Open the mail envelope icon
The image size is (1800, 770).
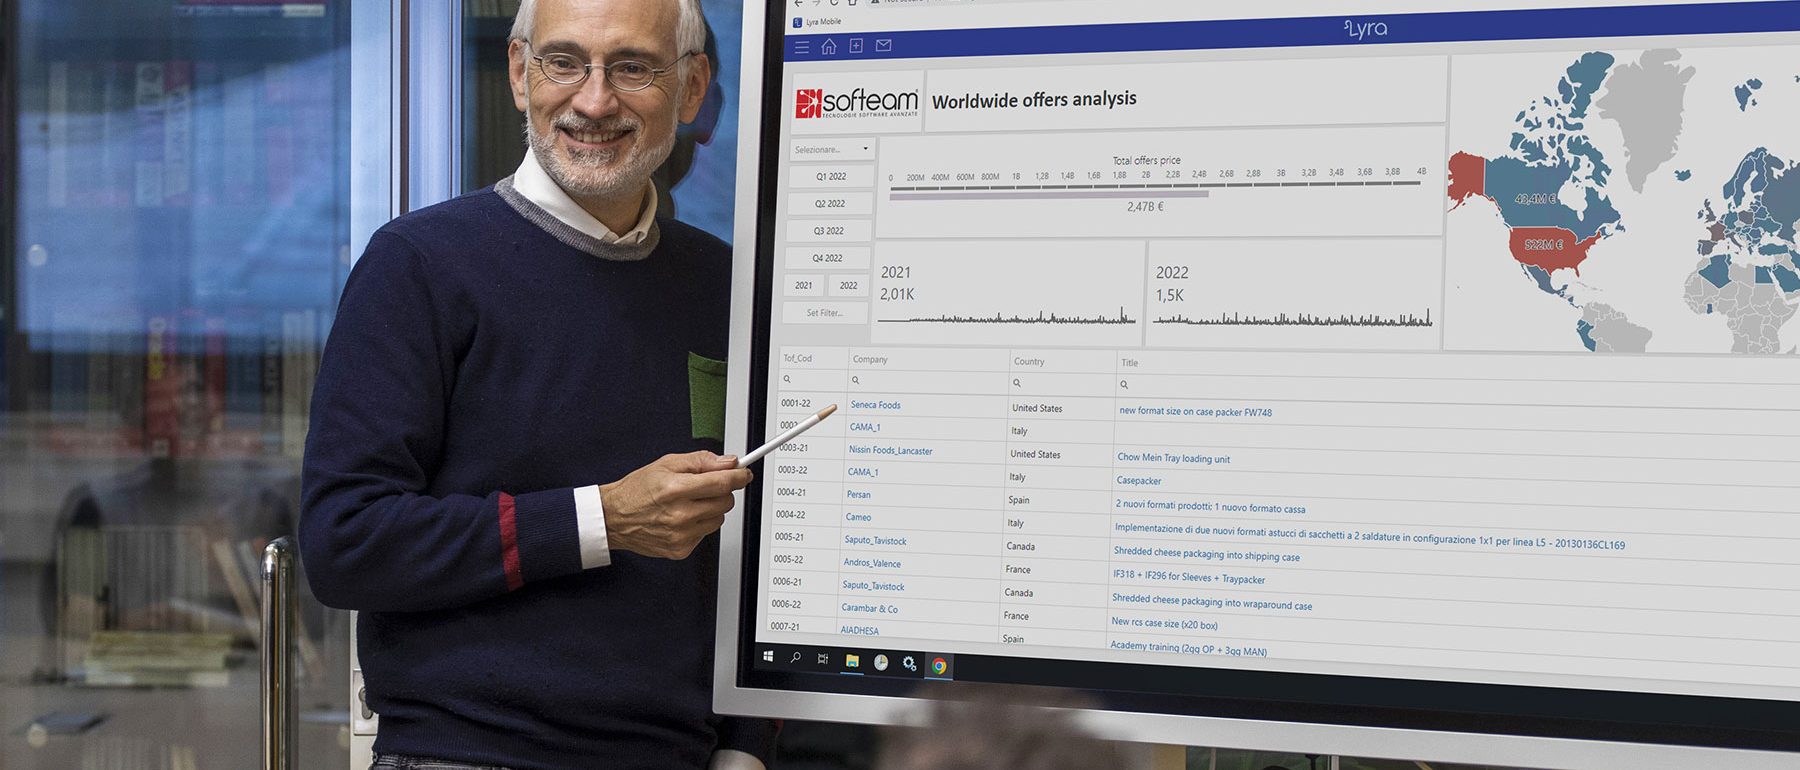pyautogui.click(x=883, y=45)
